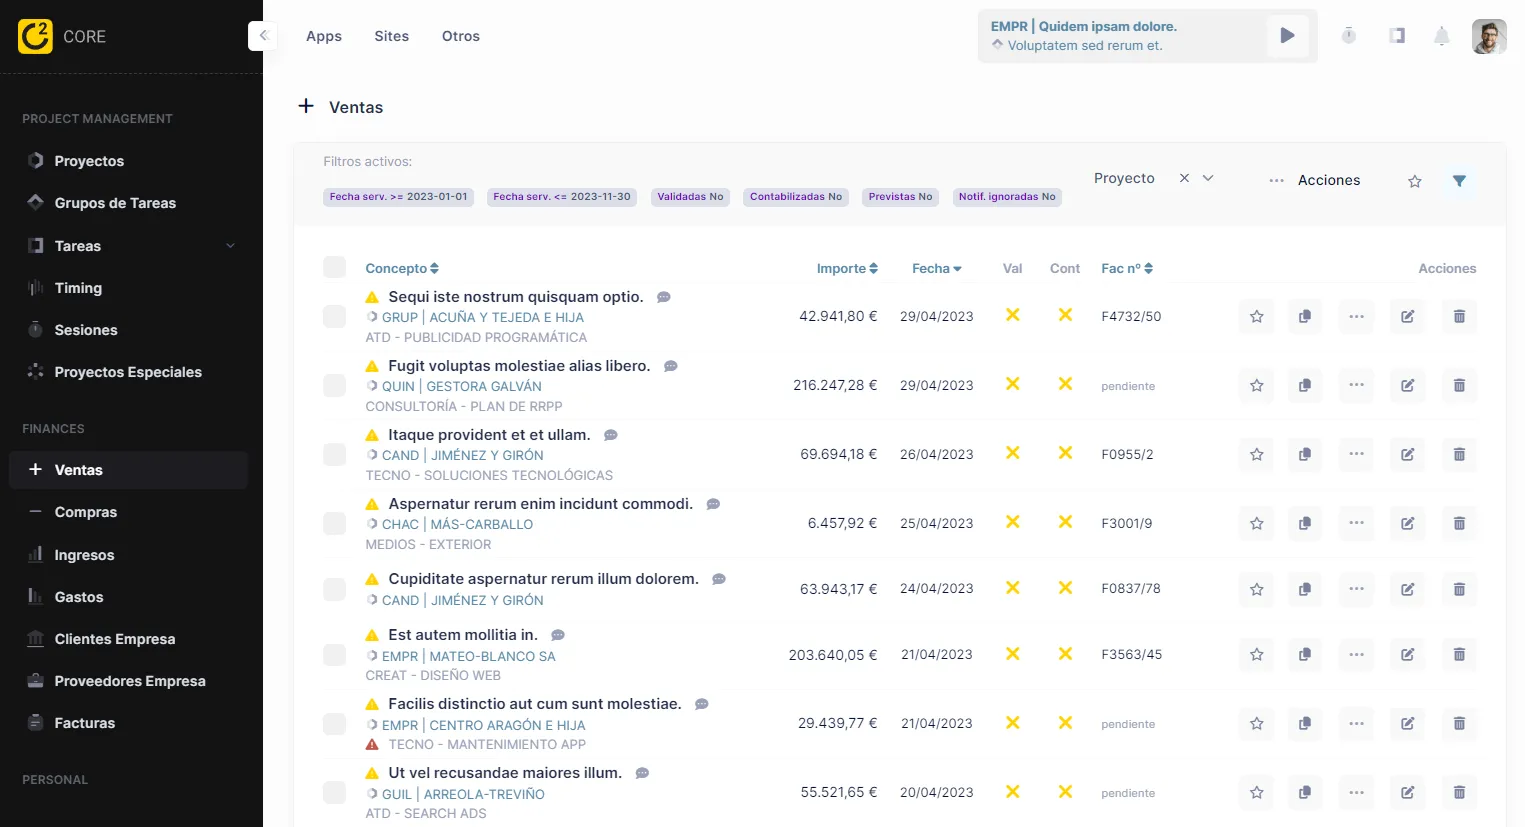
Task: Open the Proyecto dropdown
Action: [1207, 178]
